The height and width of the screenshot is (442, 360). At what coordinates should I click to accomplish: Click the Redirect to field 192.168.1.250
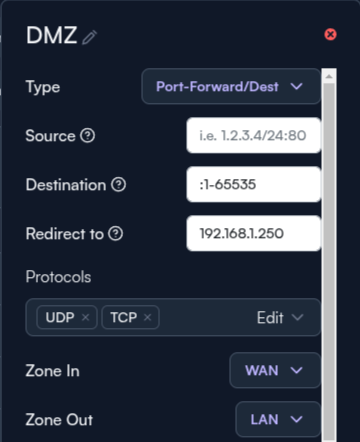pos(254,233)
